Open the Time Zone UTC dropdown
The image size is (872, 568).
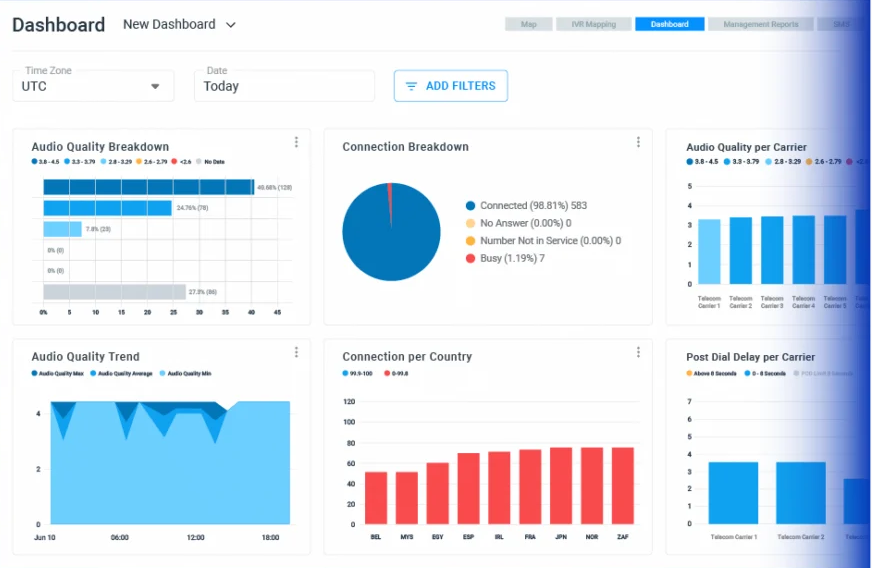tap(93, 86)
